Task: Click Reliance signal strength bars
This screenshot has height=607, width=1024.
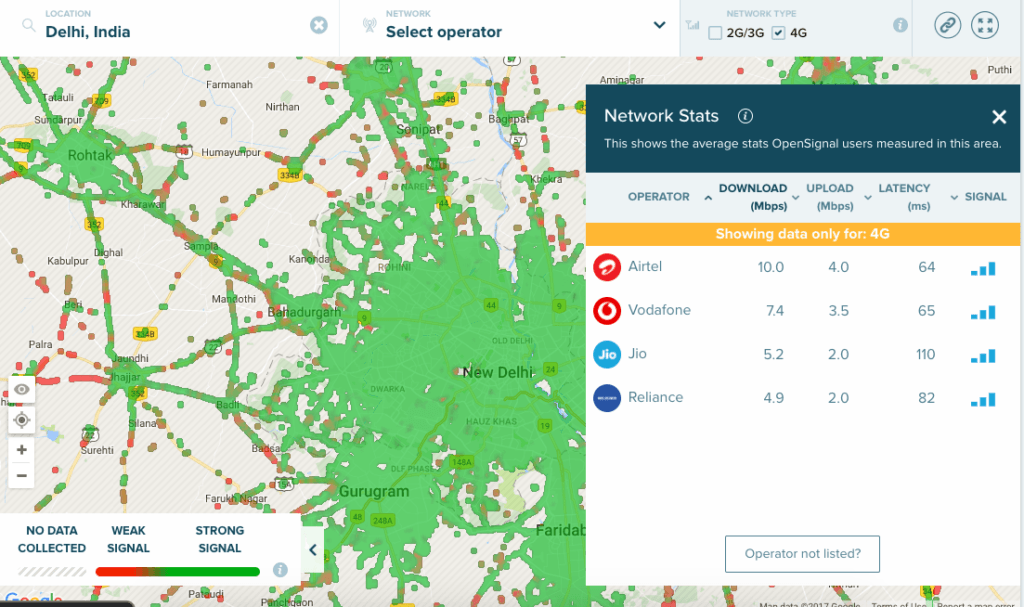Action: (983, 399)
